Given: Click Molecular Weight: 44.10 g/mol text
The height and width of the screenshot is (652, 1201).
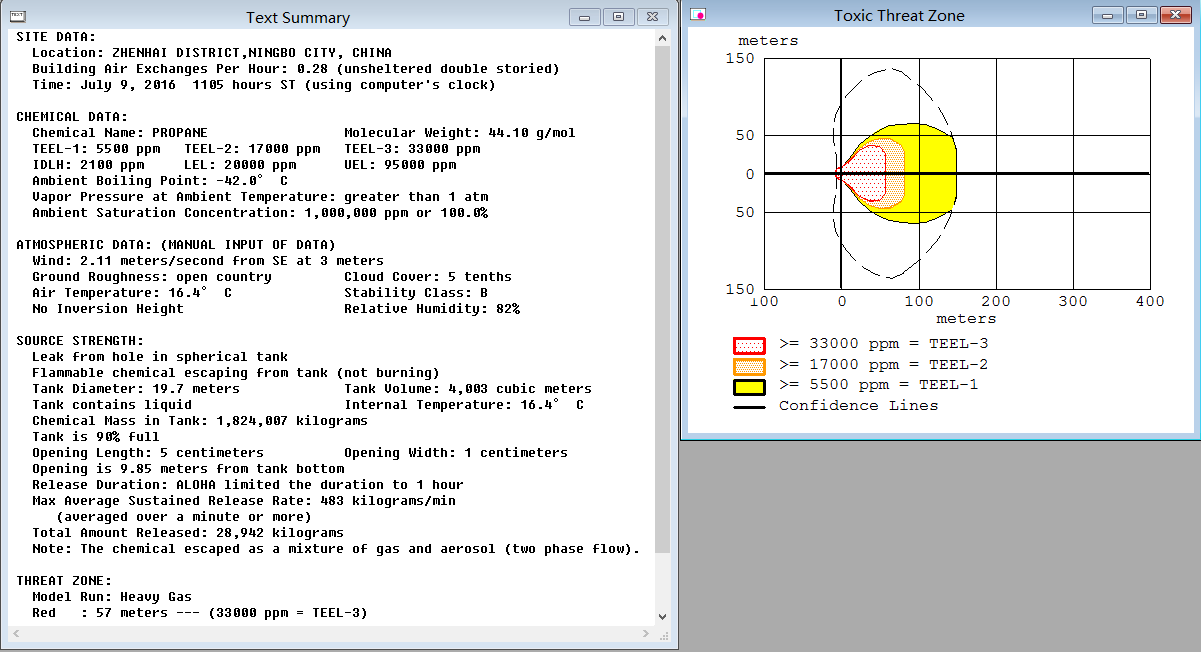Looking at the screenshot, I should click(x=460, y=133).
